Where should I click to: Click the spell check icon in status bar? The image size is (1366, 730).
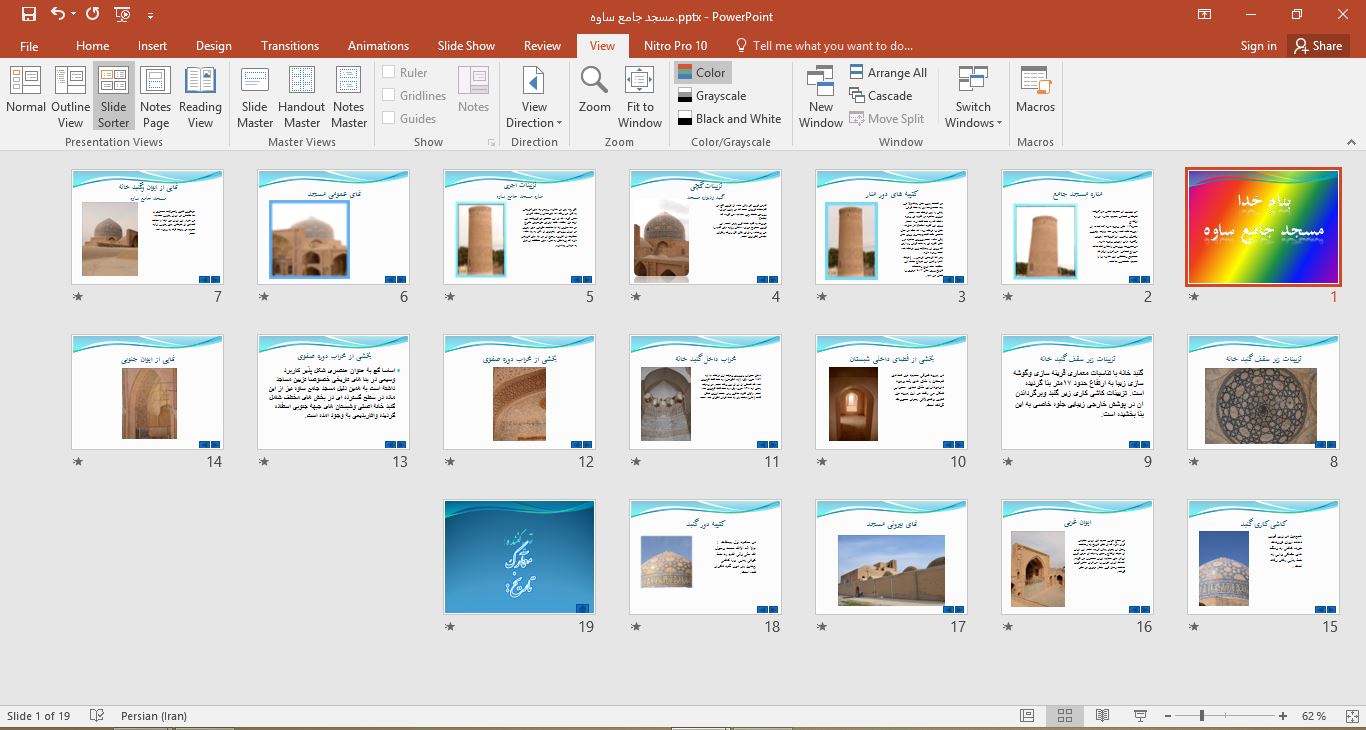tap(97, 716)
